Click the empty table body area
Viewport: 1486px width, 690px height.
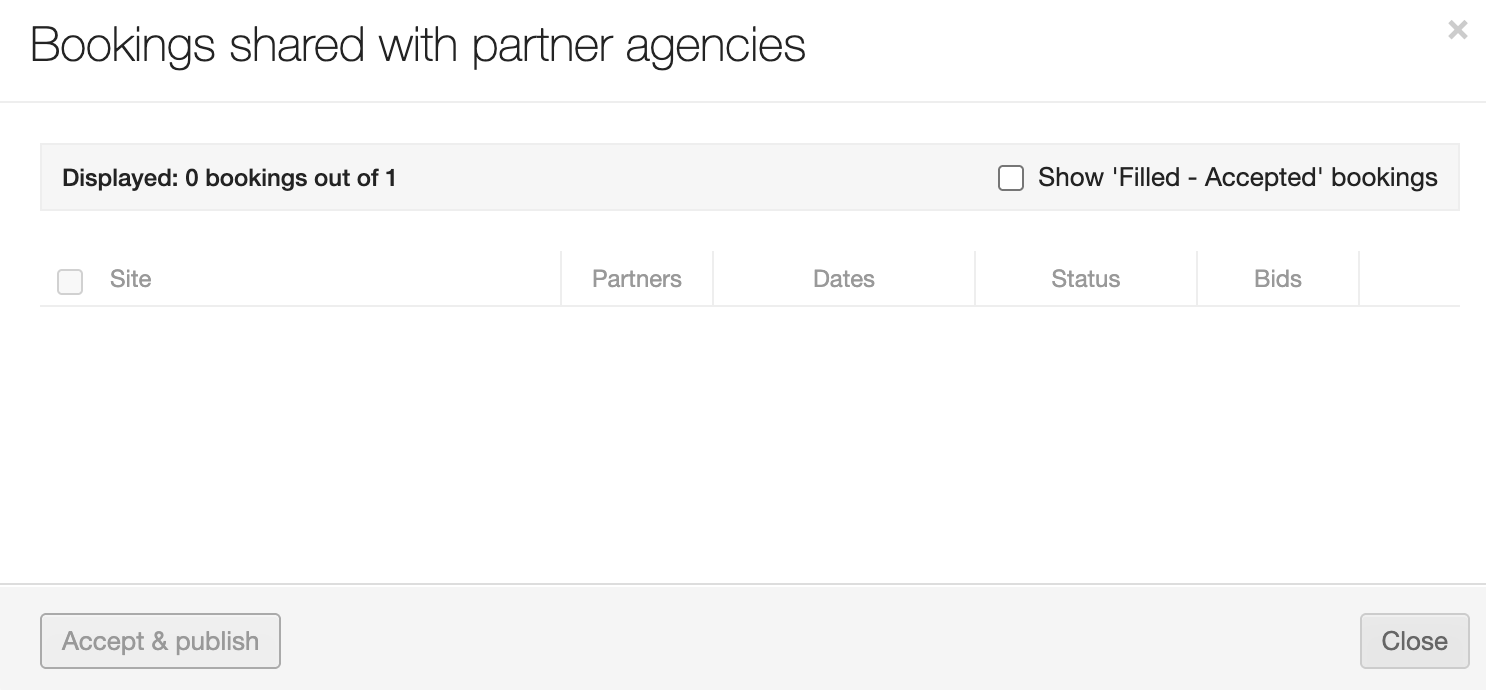(x=748, y=440)
